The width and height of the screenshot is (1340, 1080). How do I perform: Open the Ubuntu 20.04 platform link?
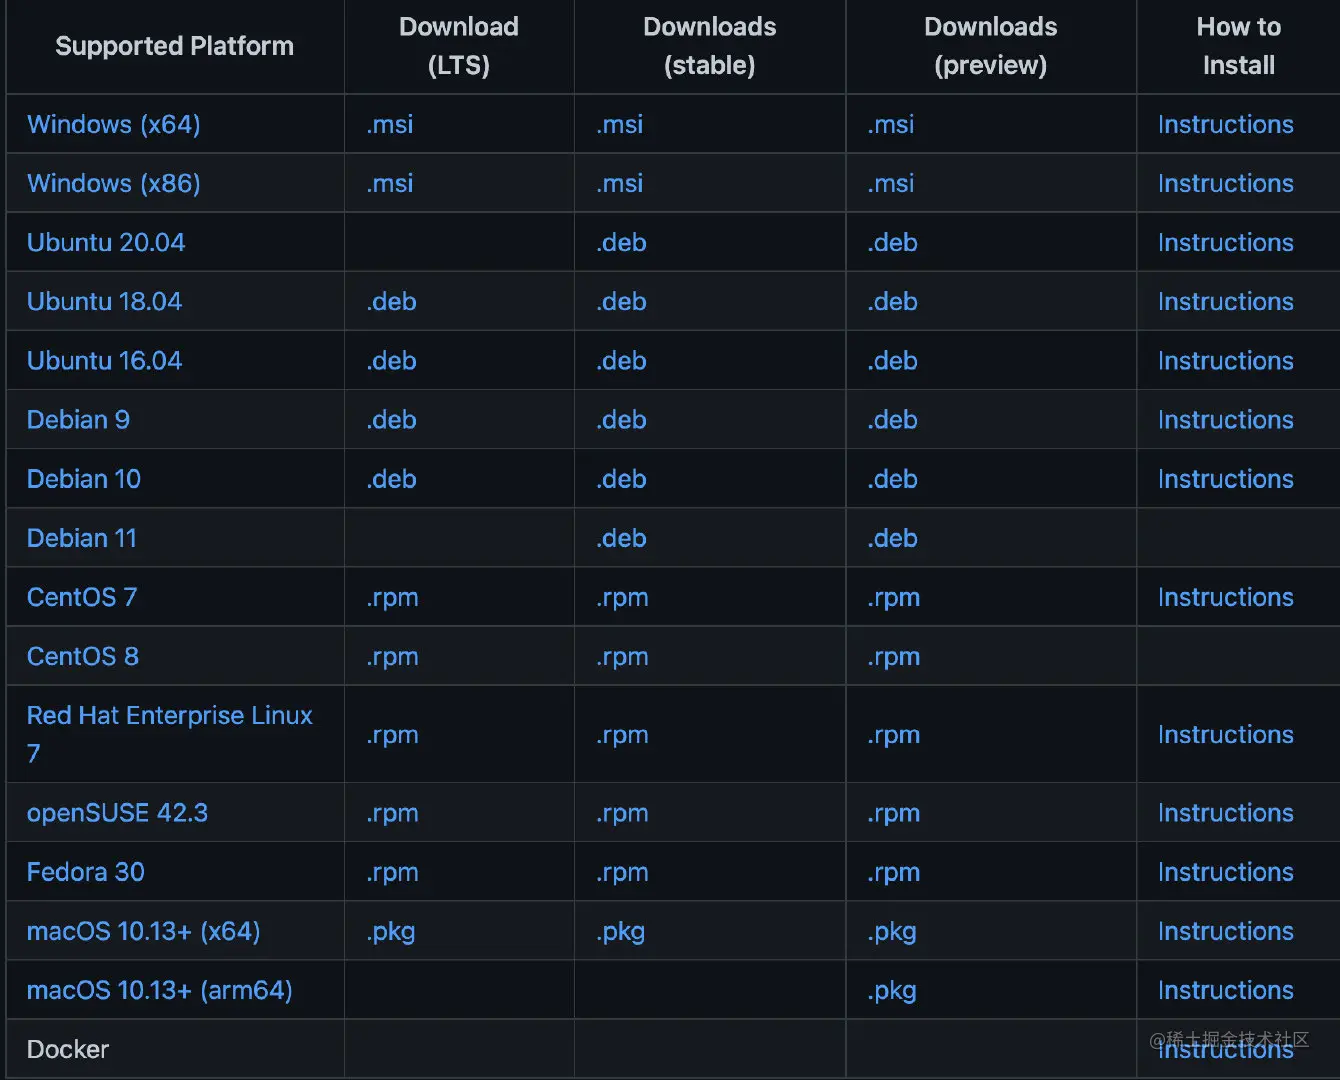pyautogui.click(x=106, y=242)
